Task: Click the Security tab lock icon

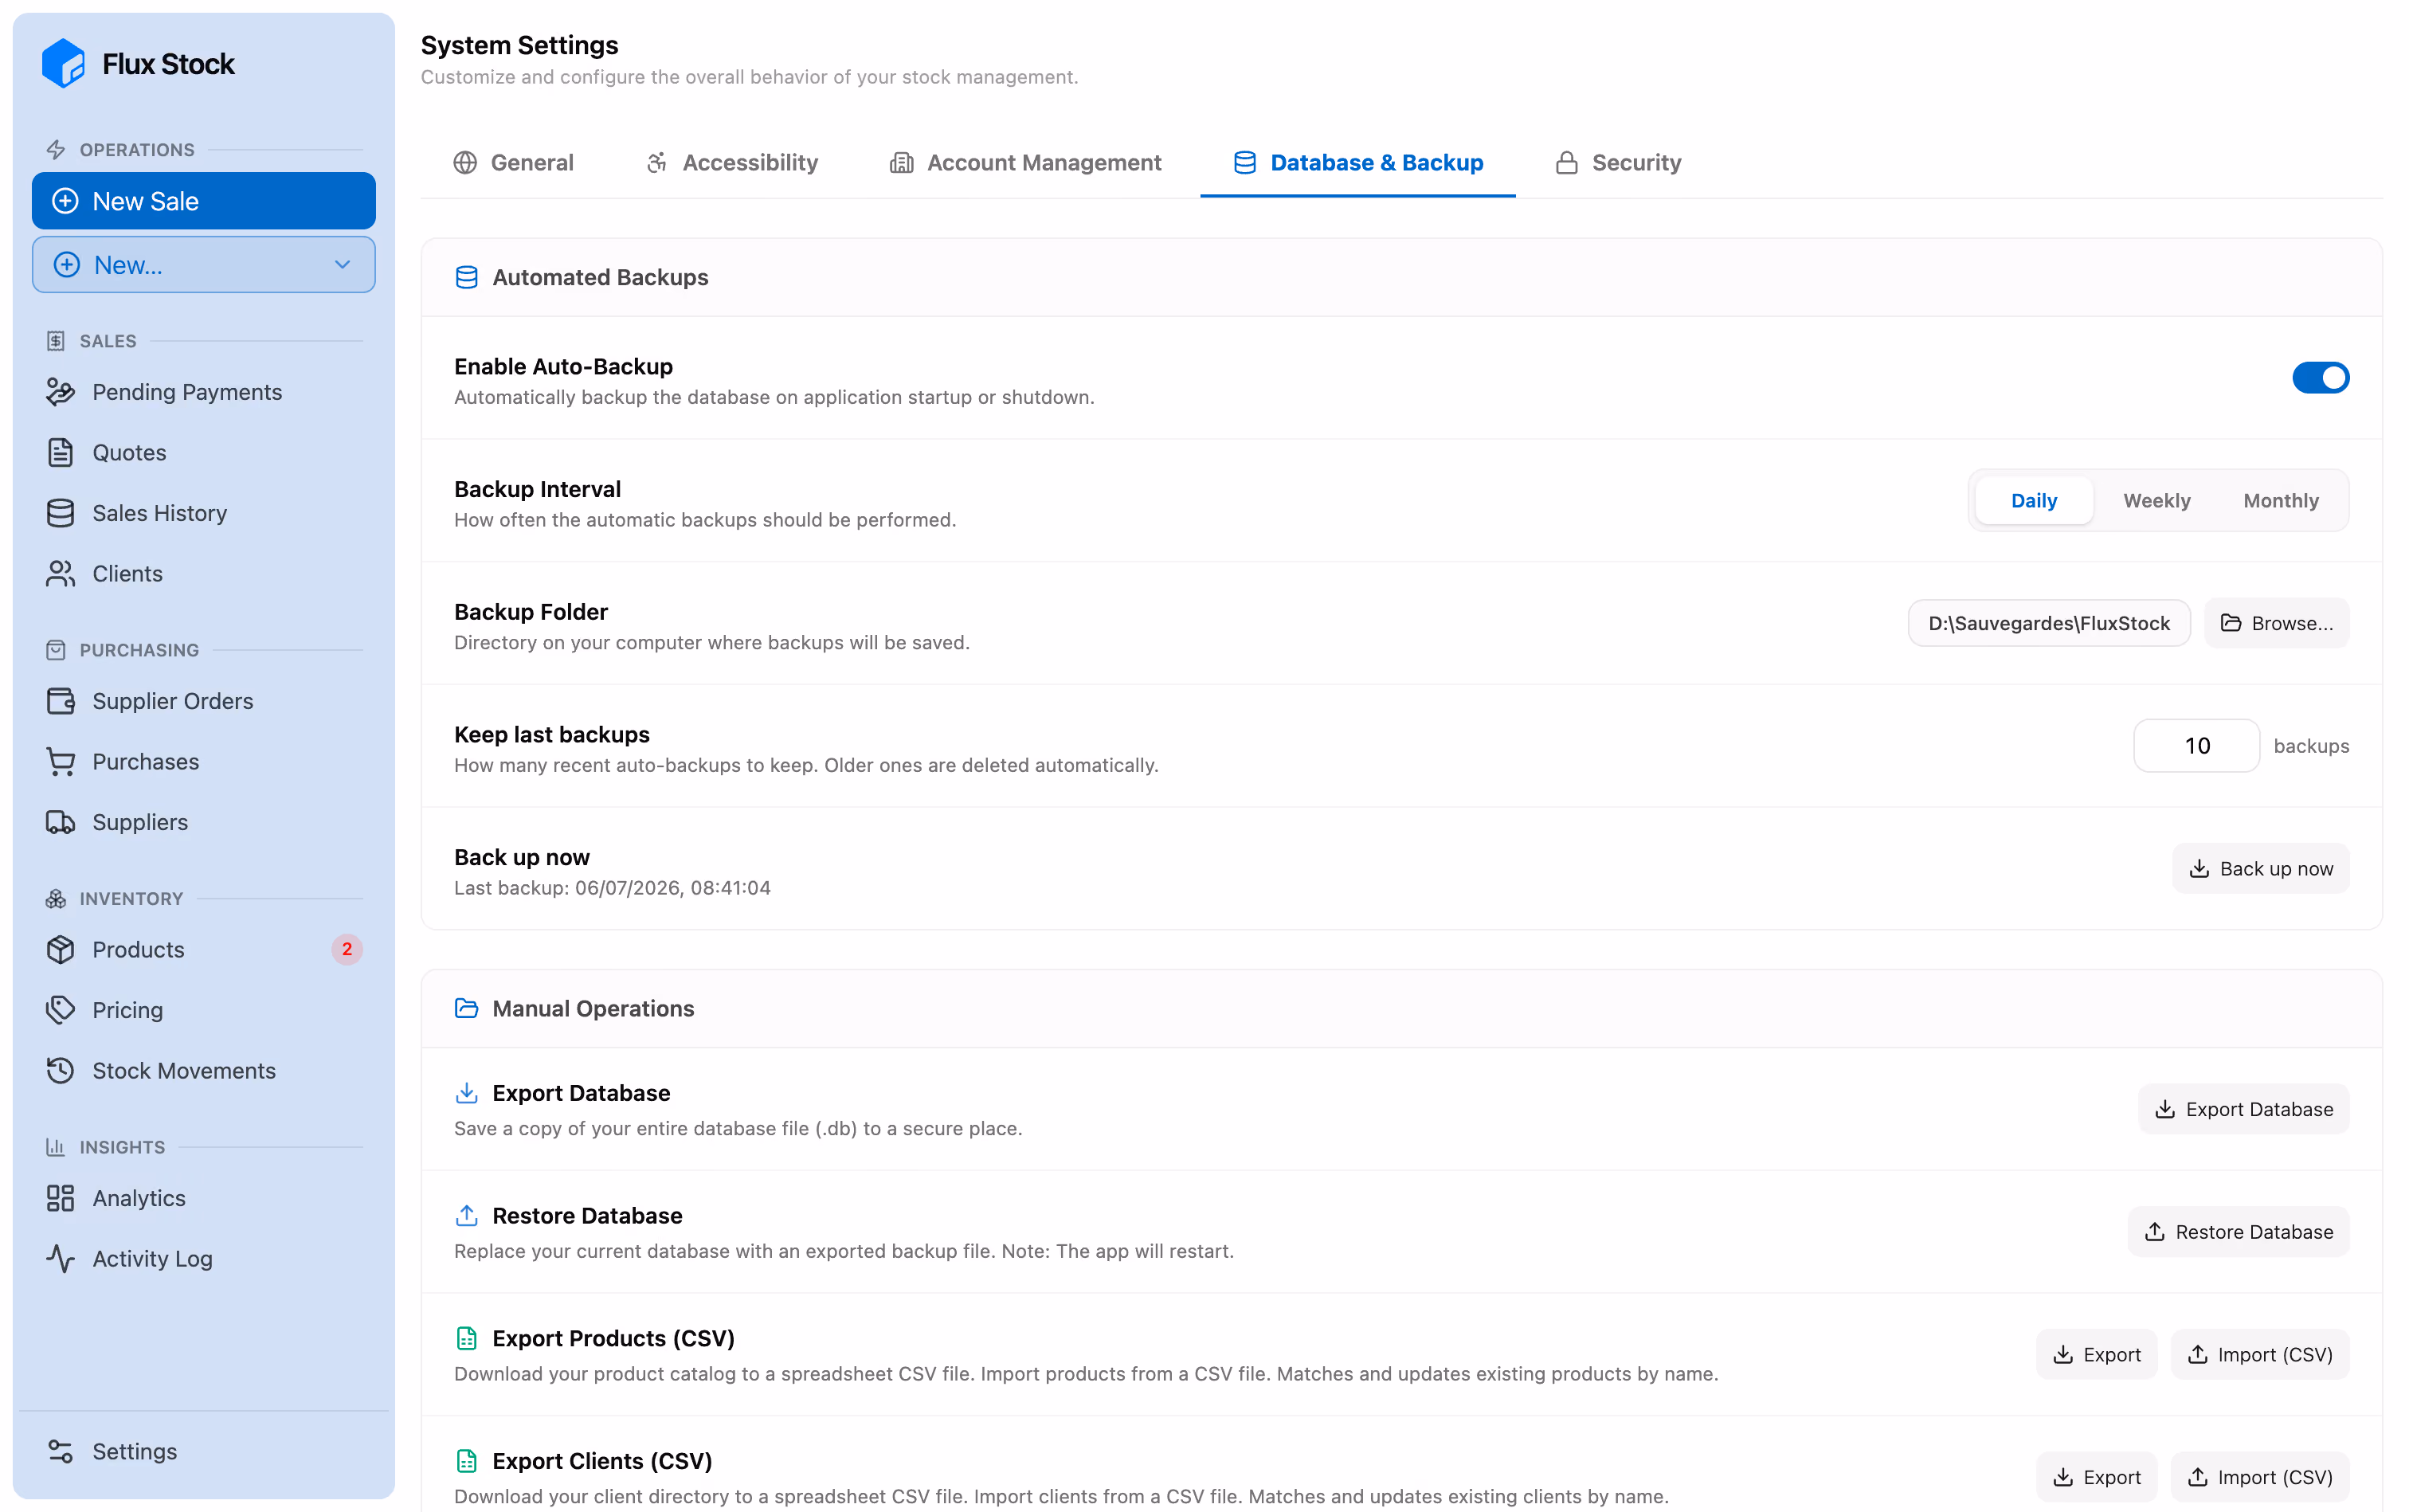Action: (1566, 163)
